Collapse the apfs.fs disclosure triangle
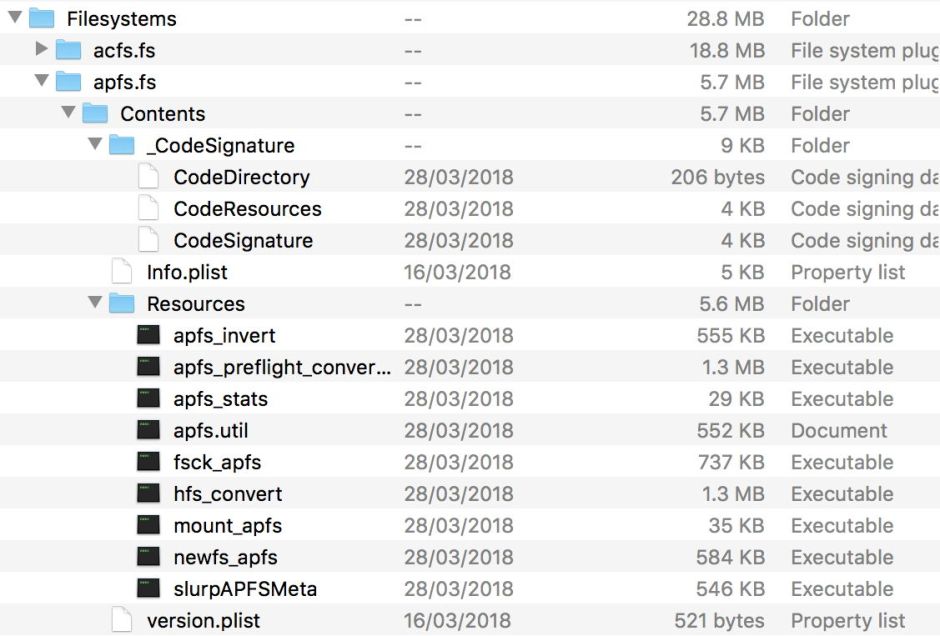This screenshot has width=940, height=636. pos(41,81)
